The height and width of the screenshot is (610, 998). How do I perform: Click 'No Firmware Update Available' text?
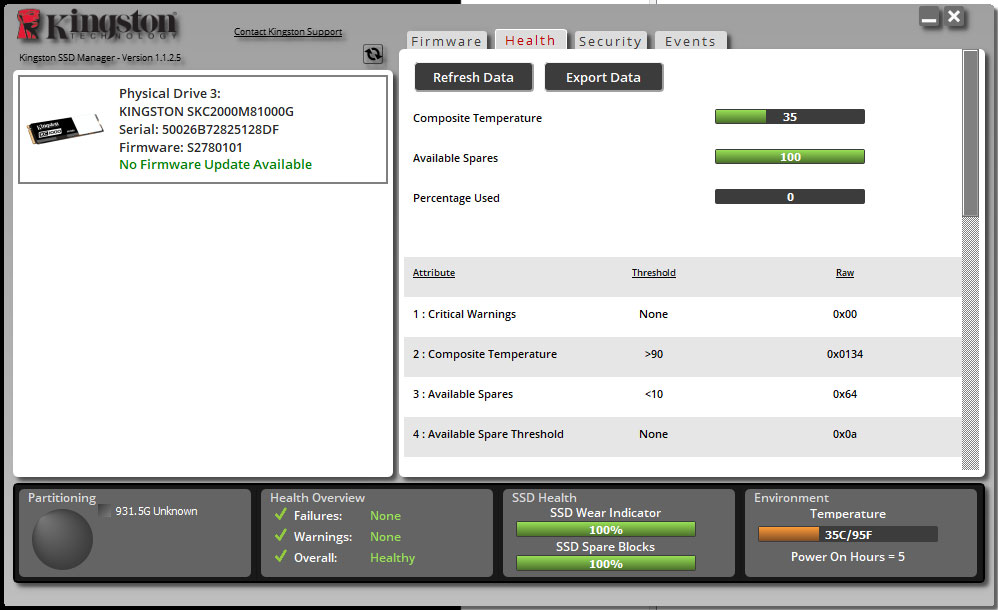click(215, 164)
